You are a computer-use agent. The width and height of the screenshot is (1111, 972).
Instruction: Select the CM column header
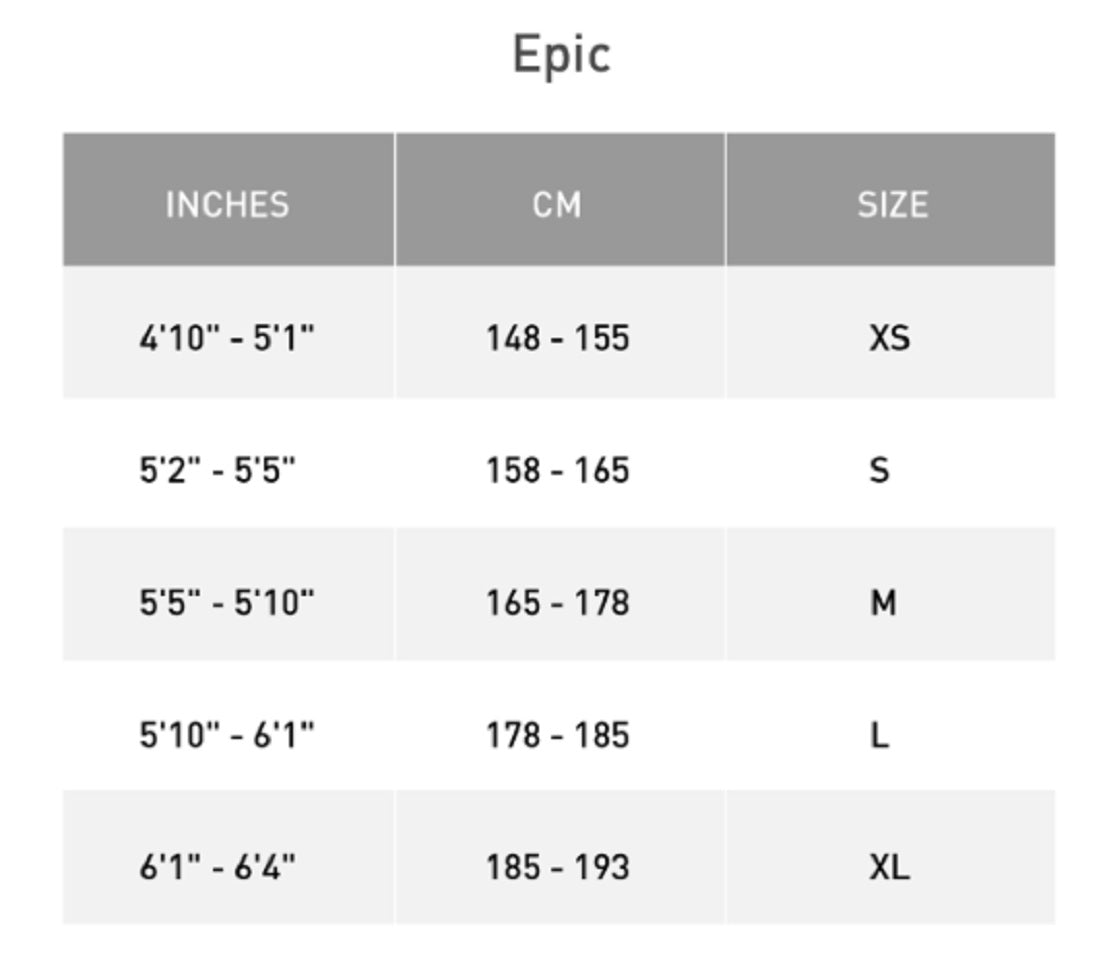click(557, 204)
